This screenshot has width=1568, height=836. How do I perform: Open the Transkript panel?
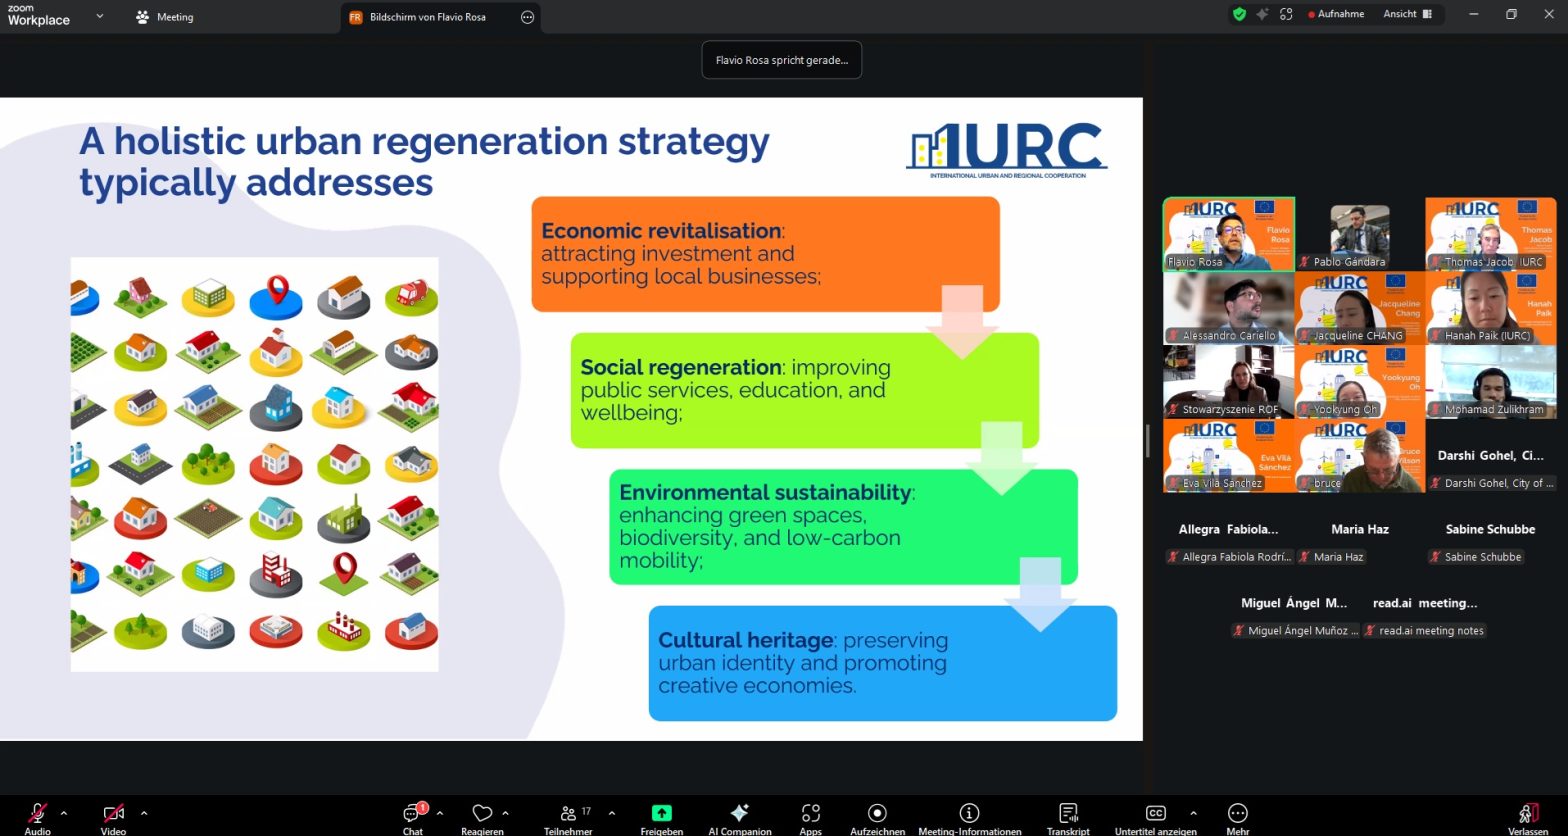coord(1067,814)
